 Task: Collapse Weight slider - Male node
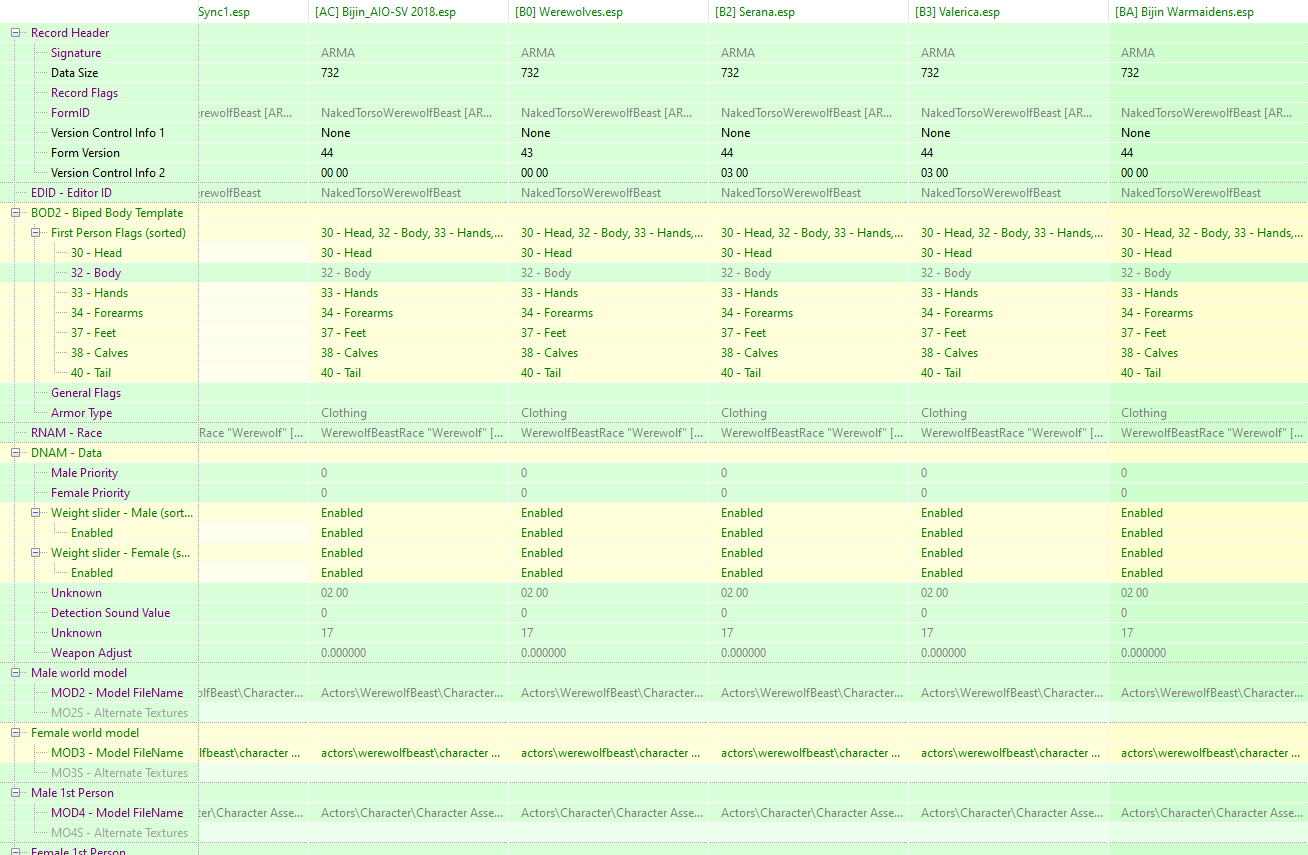(36, 513)
